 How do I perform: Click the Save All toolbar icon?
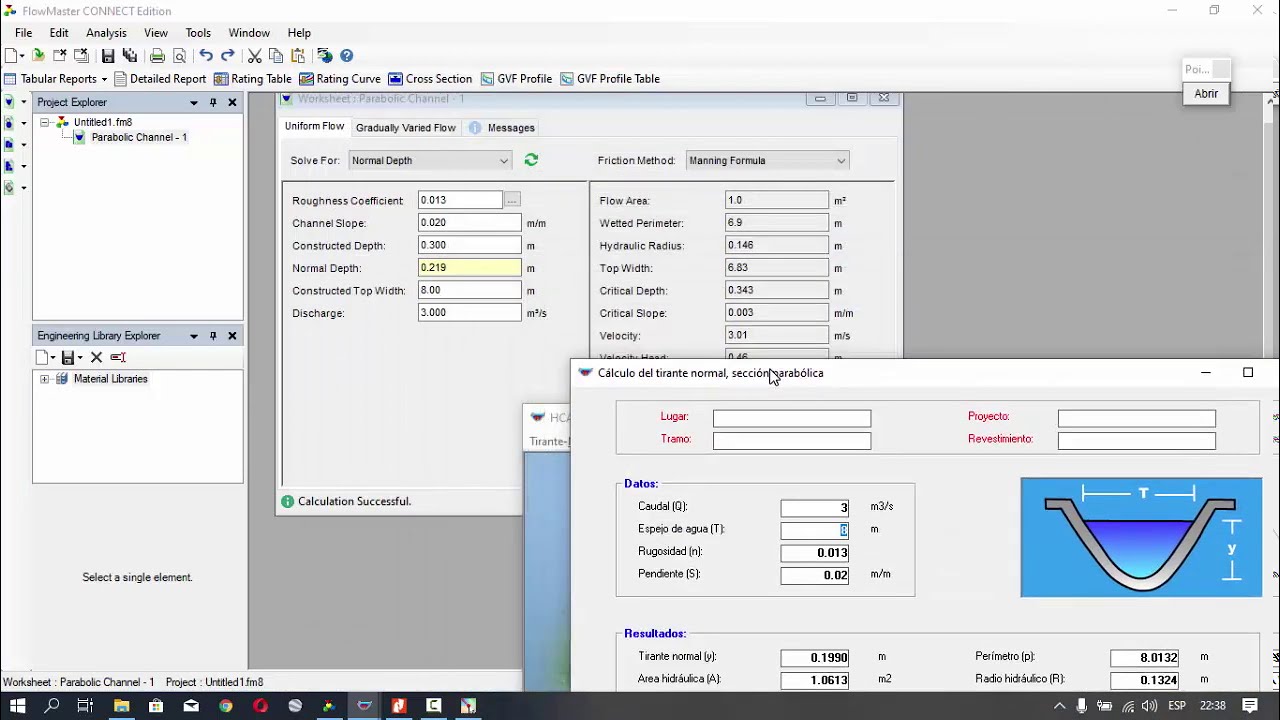[x=129, y=56]
